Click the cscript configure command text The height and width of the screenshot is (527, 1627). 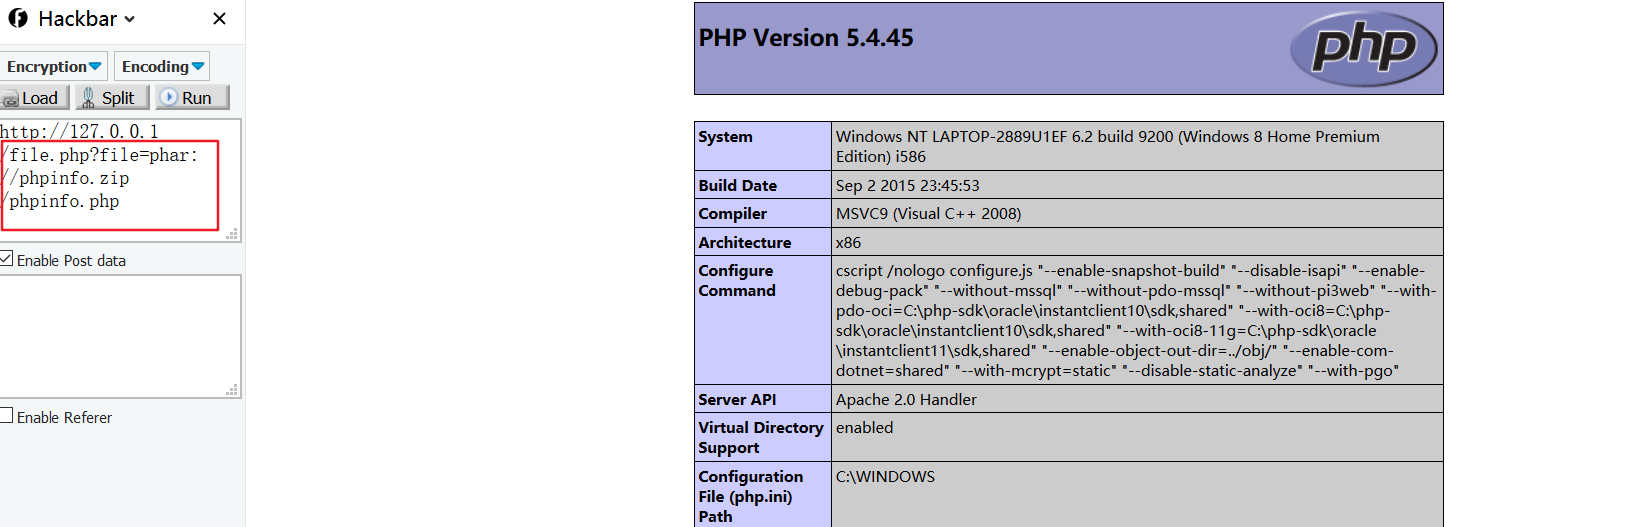[x=1136, y=321]
